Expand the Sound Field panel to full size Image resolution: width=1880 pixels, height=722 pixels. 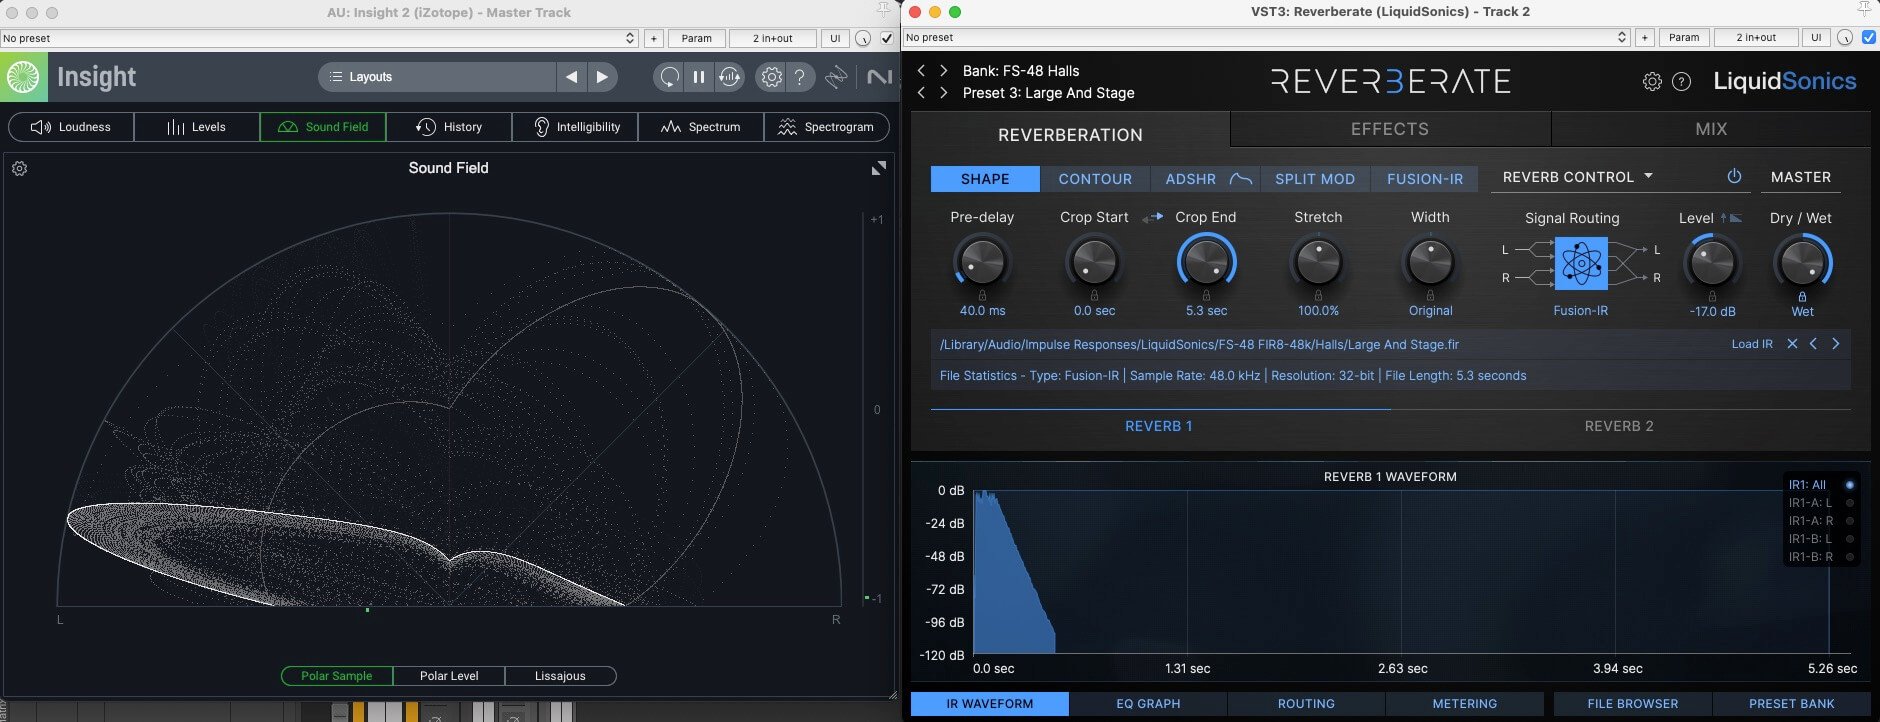tap(878, 168)
